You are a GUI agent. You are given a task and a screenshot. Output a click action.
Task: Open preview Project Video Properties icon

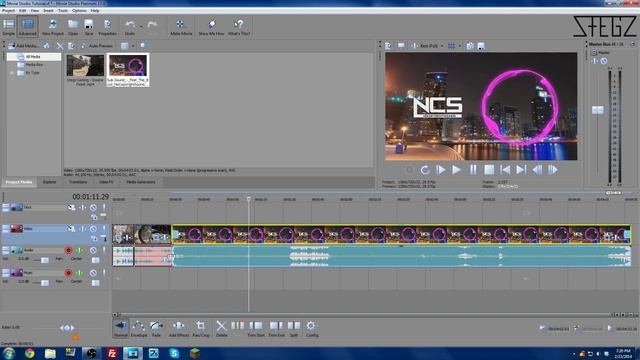point(388,46)
